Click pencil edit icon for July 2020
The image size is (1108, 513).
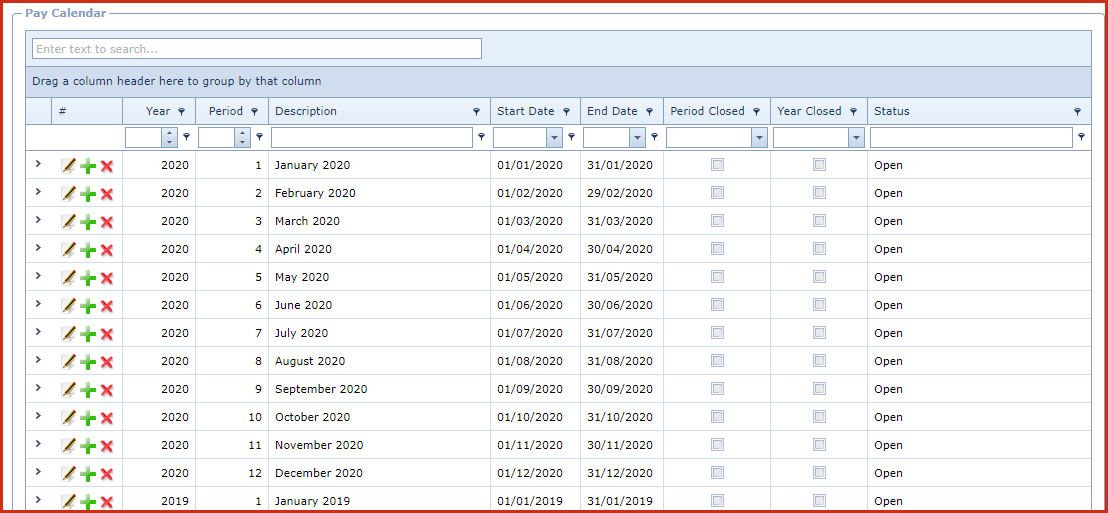[x=68, y=334]
